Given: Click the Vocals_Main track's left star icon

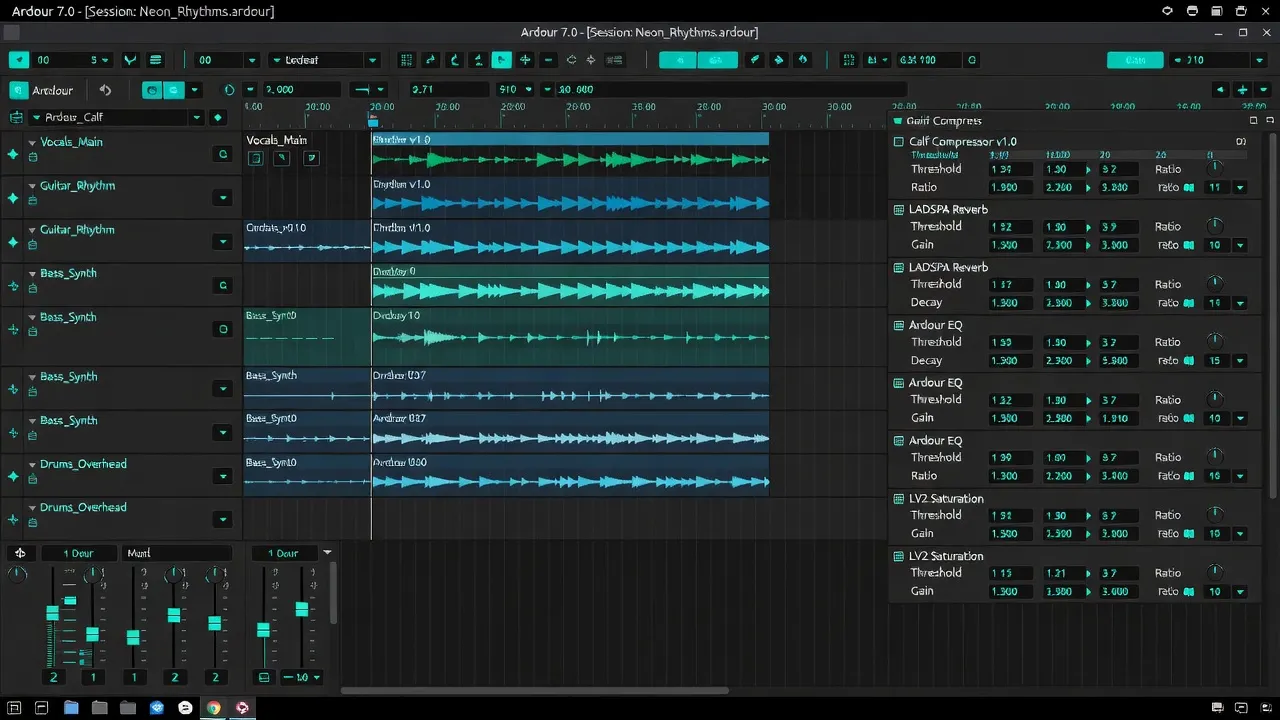Looking at the screenshot, I should 13,155.
